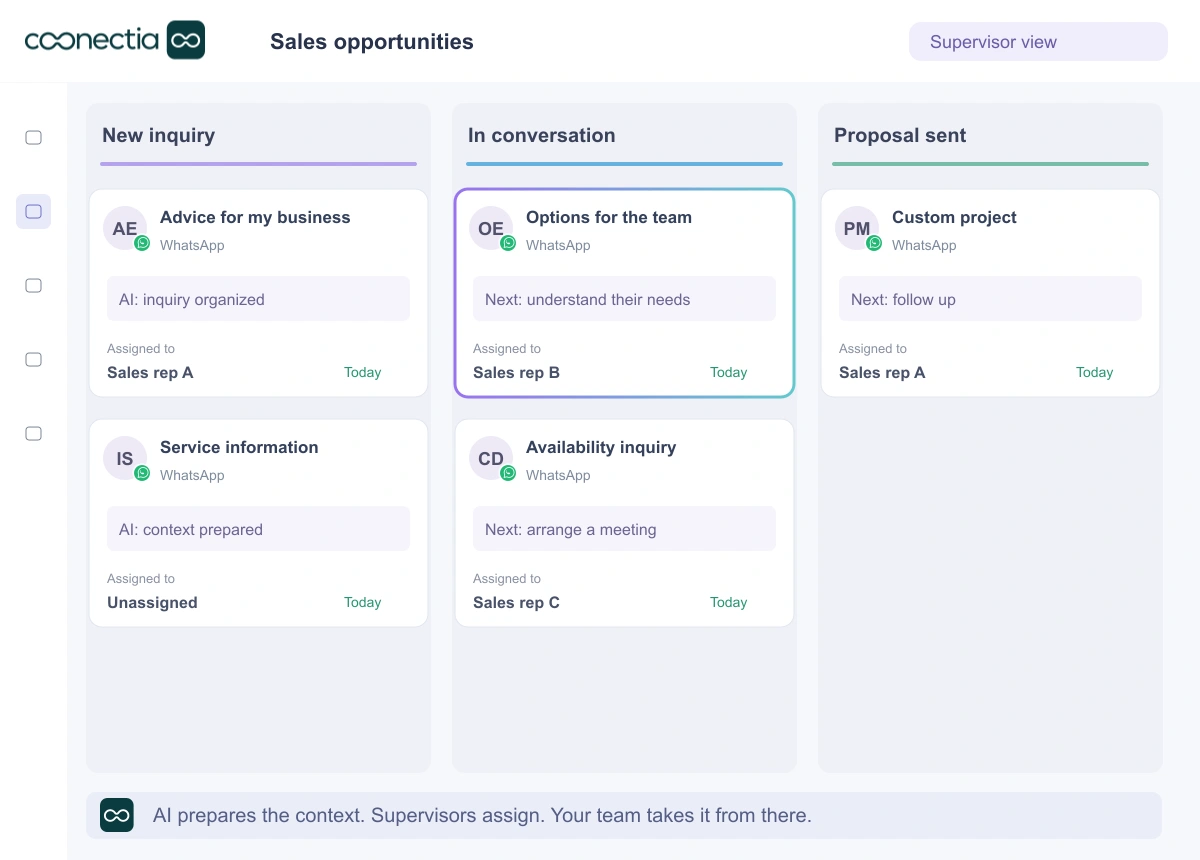Click 'WhatsApp' label under Advice for my business
Image resolution: width=1200 pixels, height=860 pixels.
(x=192, y=245)
